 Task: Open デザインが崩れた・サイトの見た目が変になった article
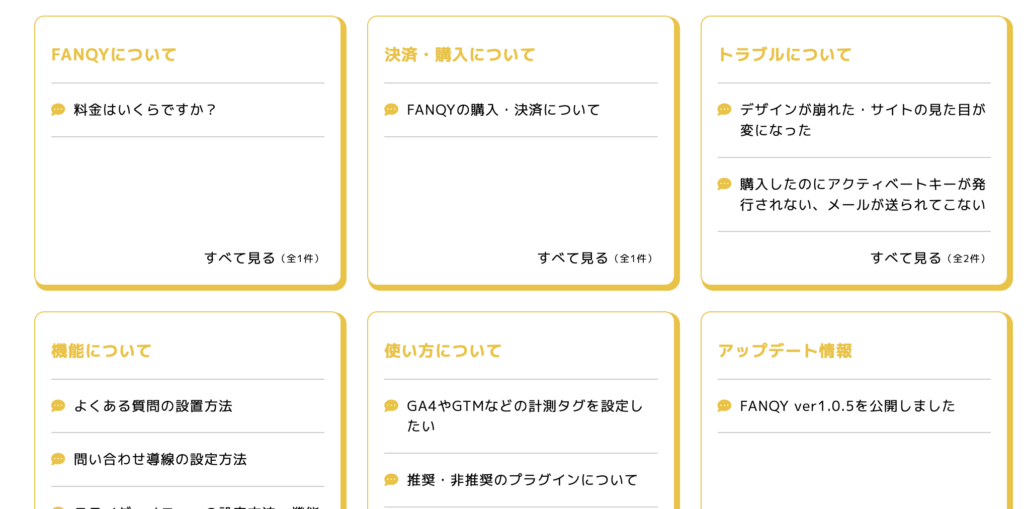(862, 120)
